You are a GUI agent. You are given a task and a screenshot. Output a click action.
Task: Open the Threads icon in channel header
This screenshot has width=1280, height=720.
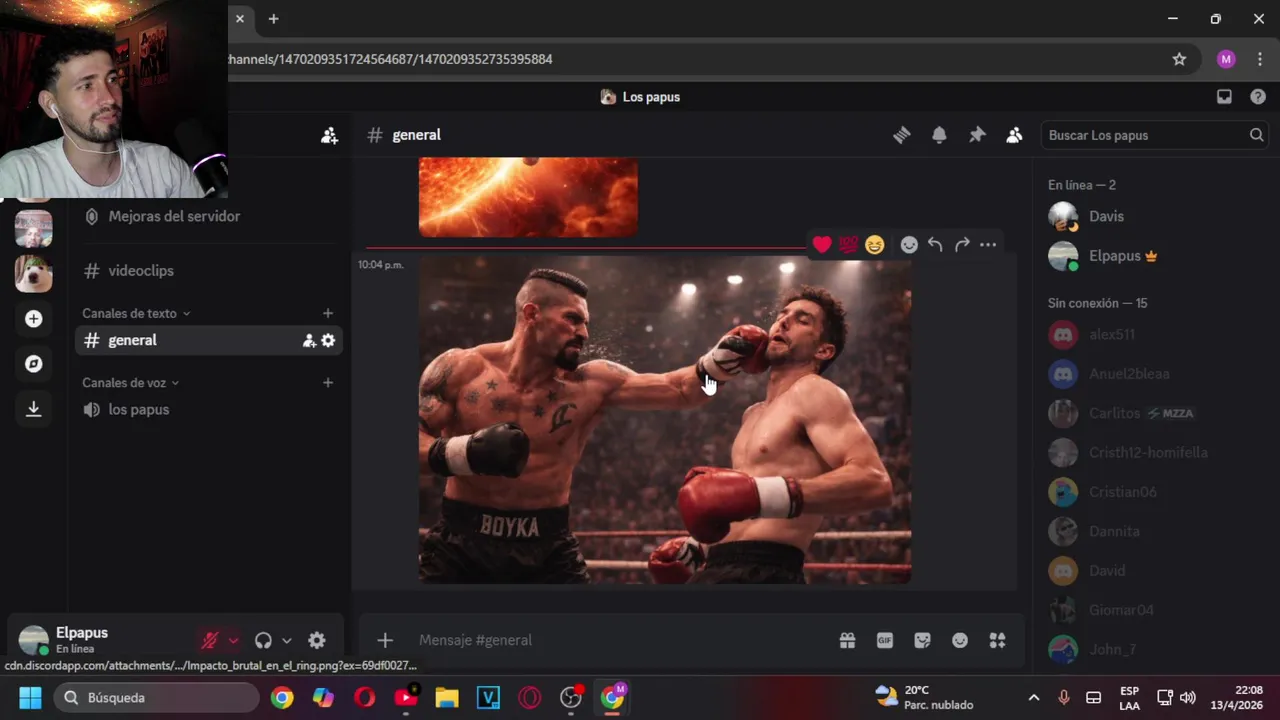pyautogui.click(x=902, y=135)
